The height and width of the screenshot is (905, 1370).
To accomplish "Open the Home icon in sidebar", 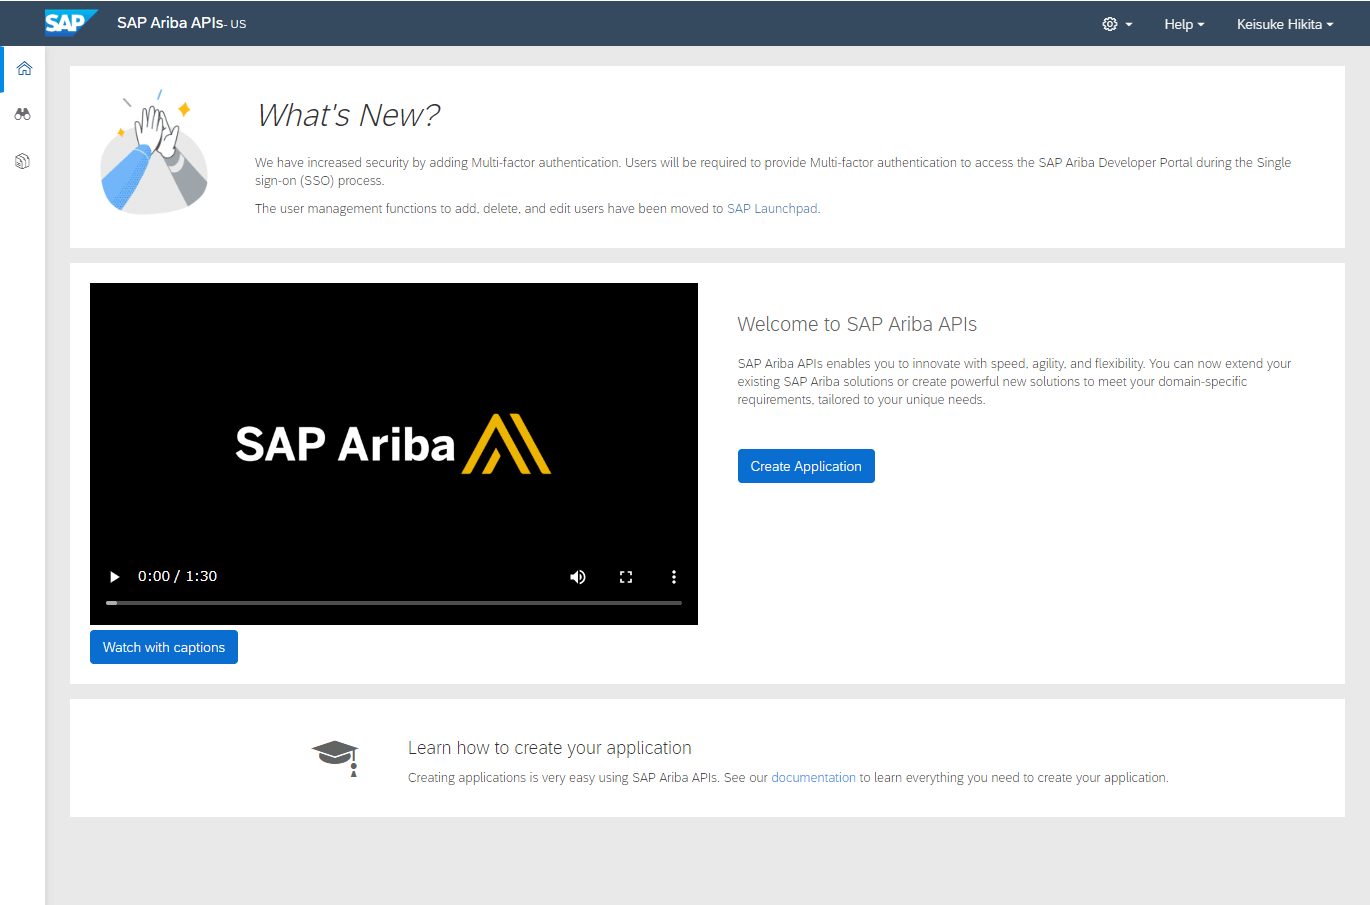I will point(24,68).
